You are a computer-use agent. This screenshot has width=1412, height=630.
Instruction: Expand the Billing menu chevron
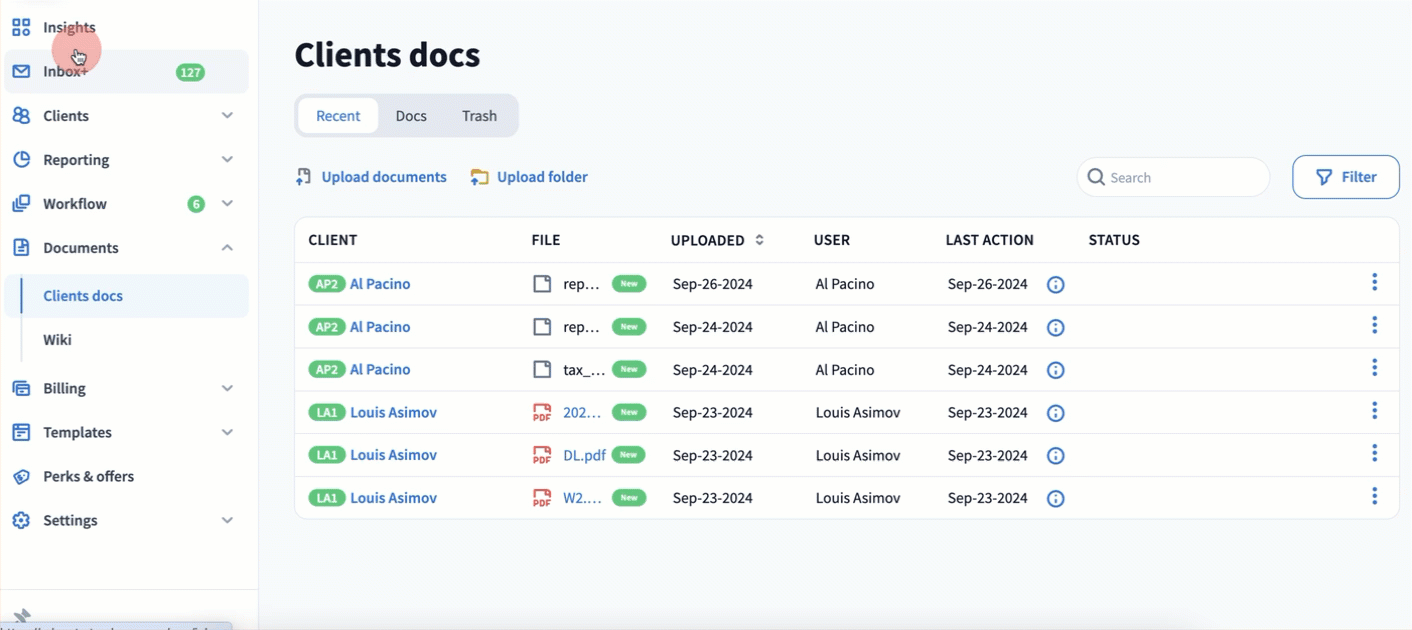[227, 388]
